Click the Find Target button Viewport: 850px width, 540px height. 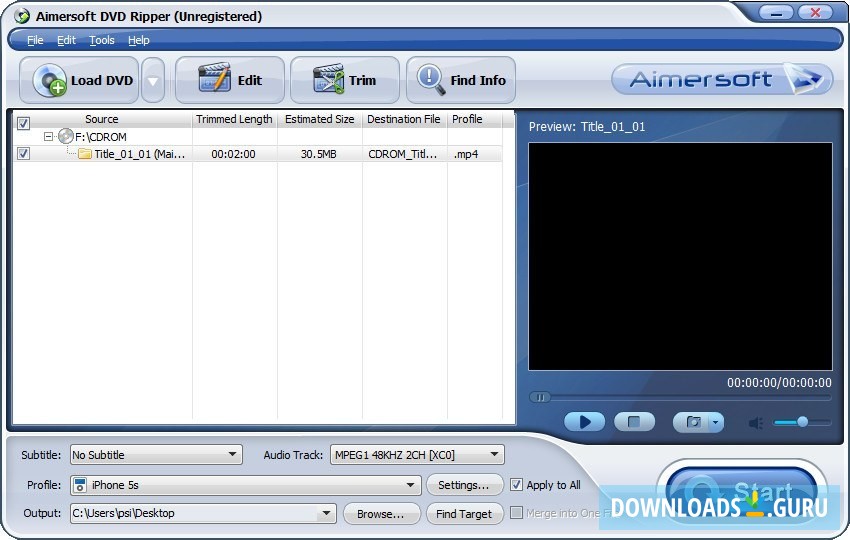464,513
